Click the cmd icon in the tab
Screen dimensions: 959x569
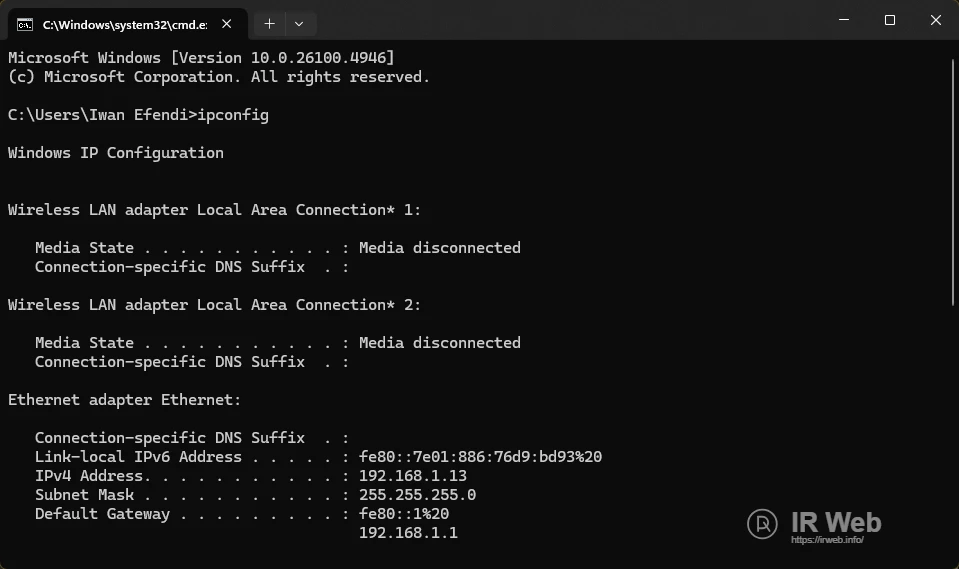(25, 22)
